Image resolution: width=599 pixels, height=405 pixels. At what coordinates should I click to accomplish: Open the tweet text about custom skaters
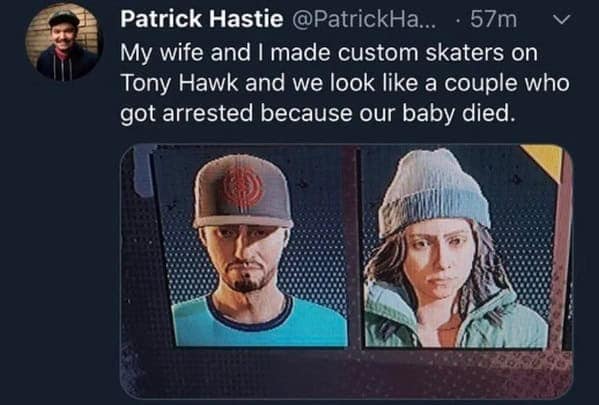coord(345,83)
